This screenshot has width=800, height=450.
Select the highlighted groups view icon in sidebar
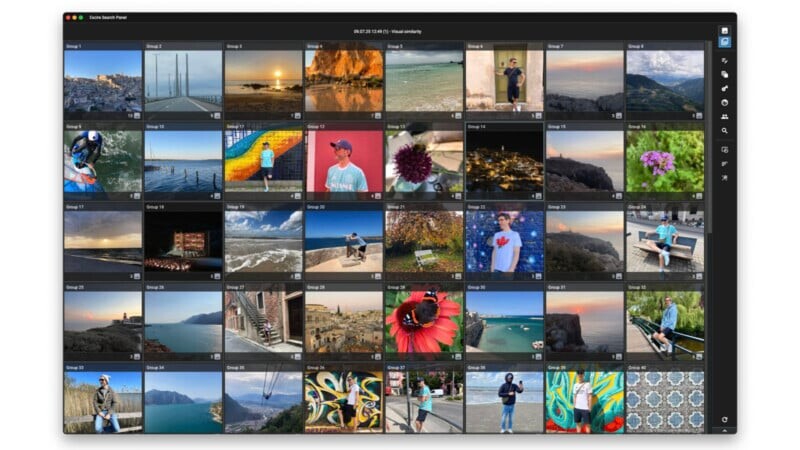(724, 43)
